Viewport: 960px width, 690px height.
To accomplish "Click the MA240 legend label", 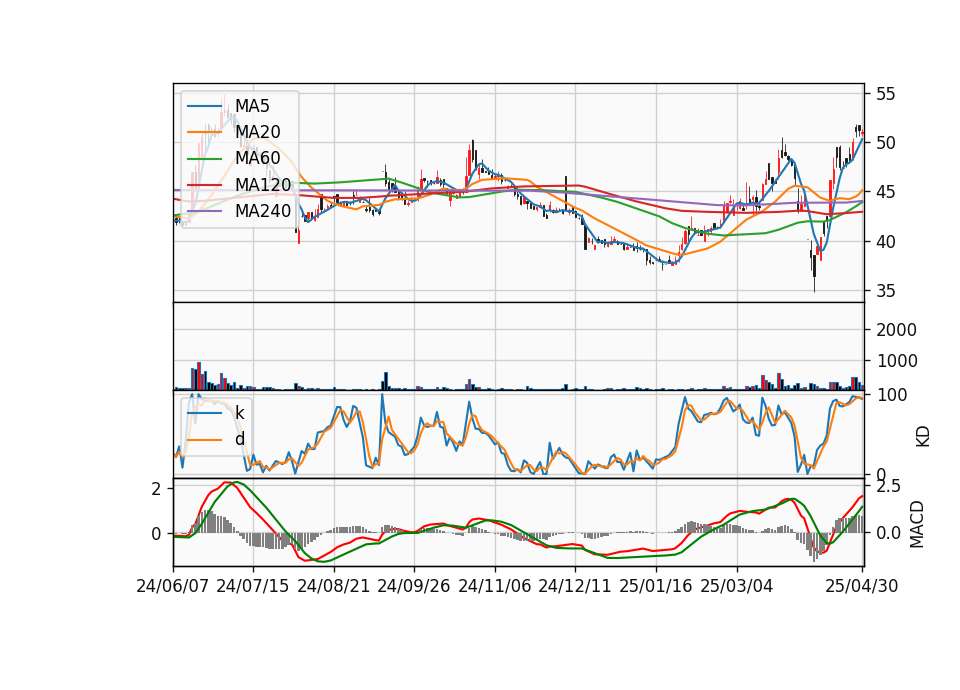I will point(263,211).
